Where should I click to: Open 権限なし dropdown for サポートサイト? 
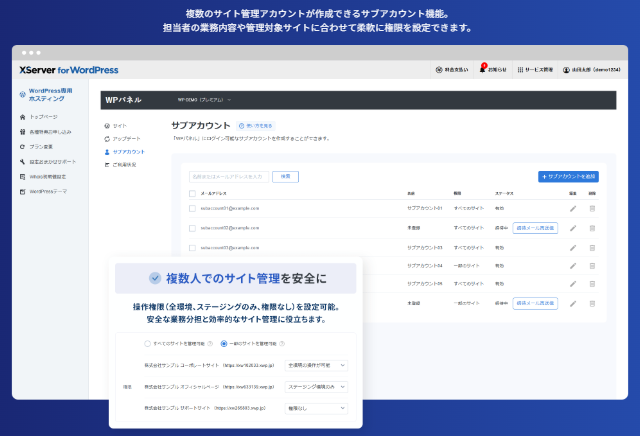[316, 408]
